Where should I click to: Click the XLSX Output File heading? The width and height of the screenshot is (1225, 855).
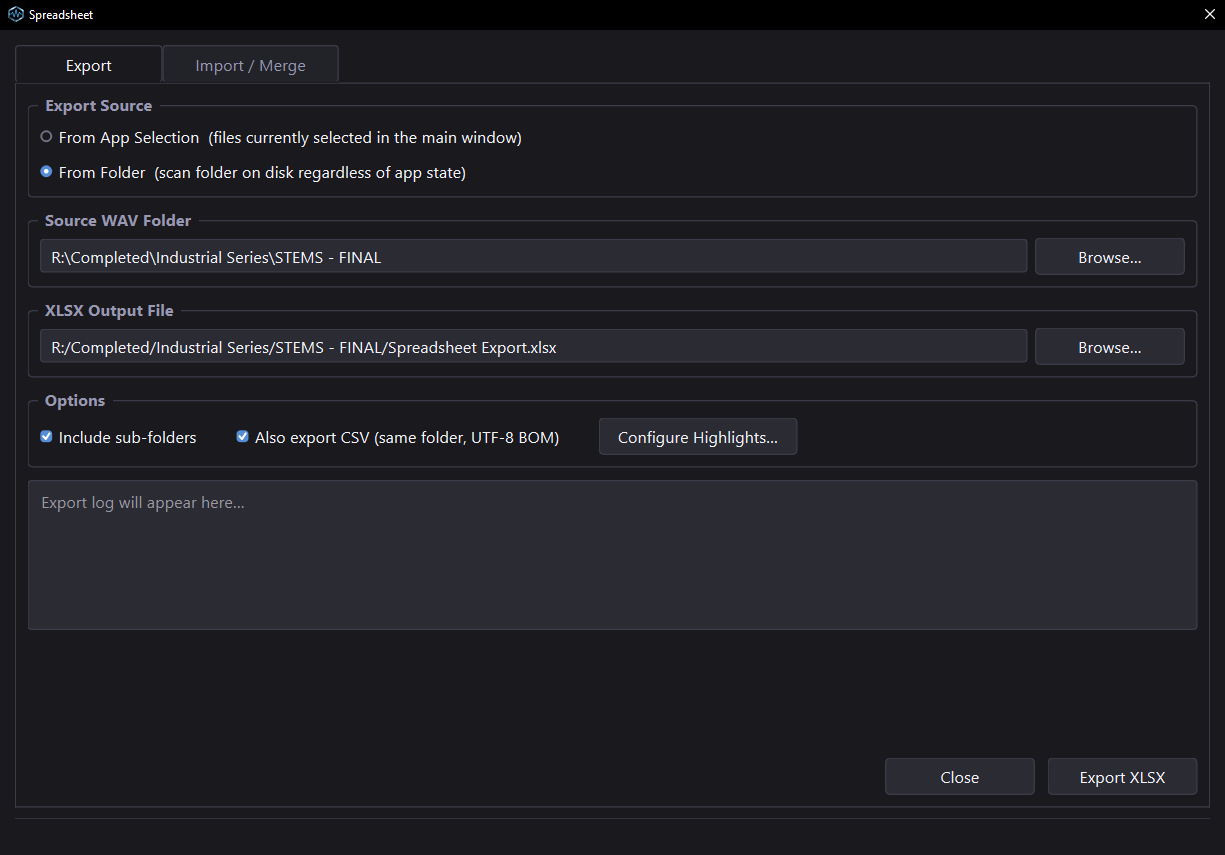tap(109, 311)
